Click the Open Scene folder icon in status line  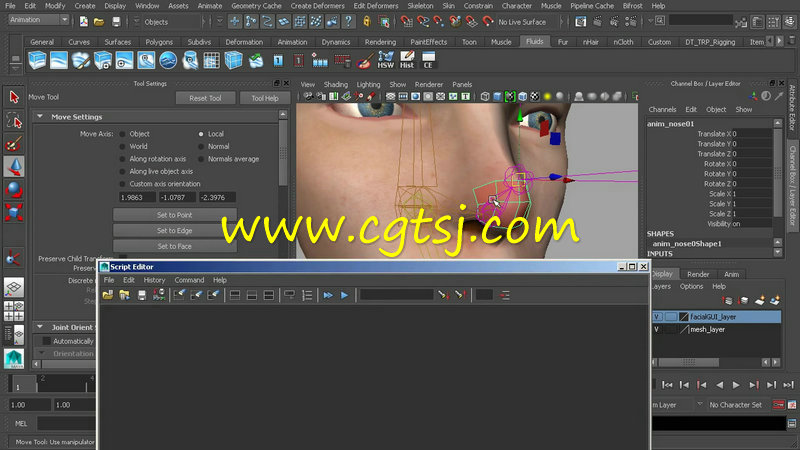(x=99, y=22)
